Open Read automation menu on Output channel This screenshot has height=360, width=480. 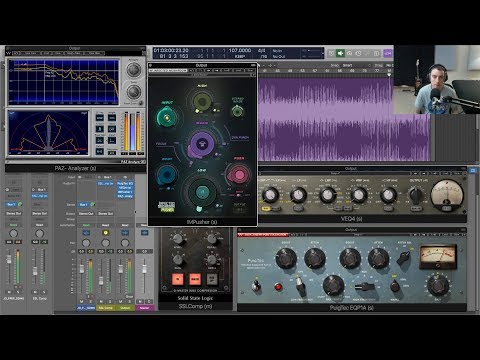click(125, 225)
